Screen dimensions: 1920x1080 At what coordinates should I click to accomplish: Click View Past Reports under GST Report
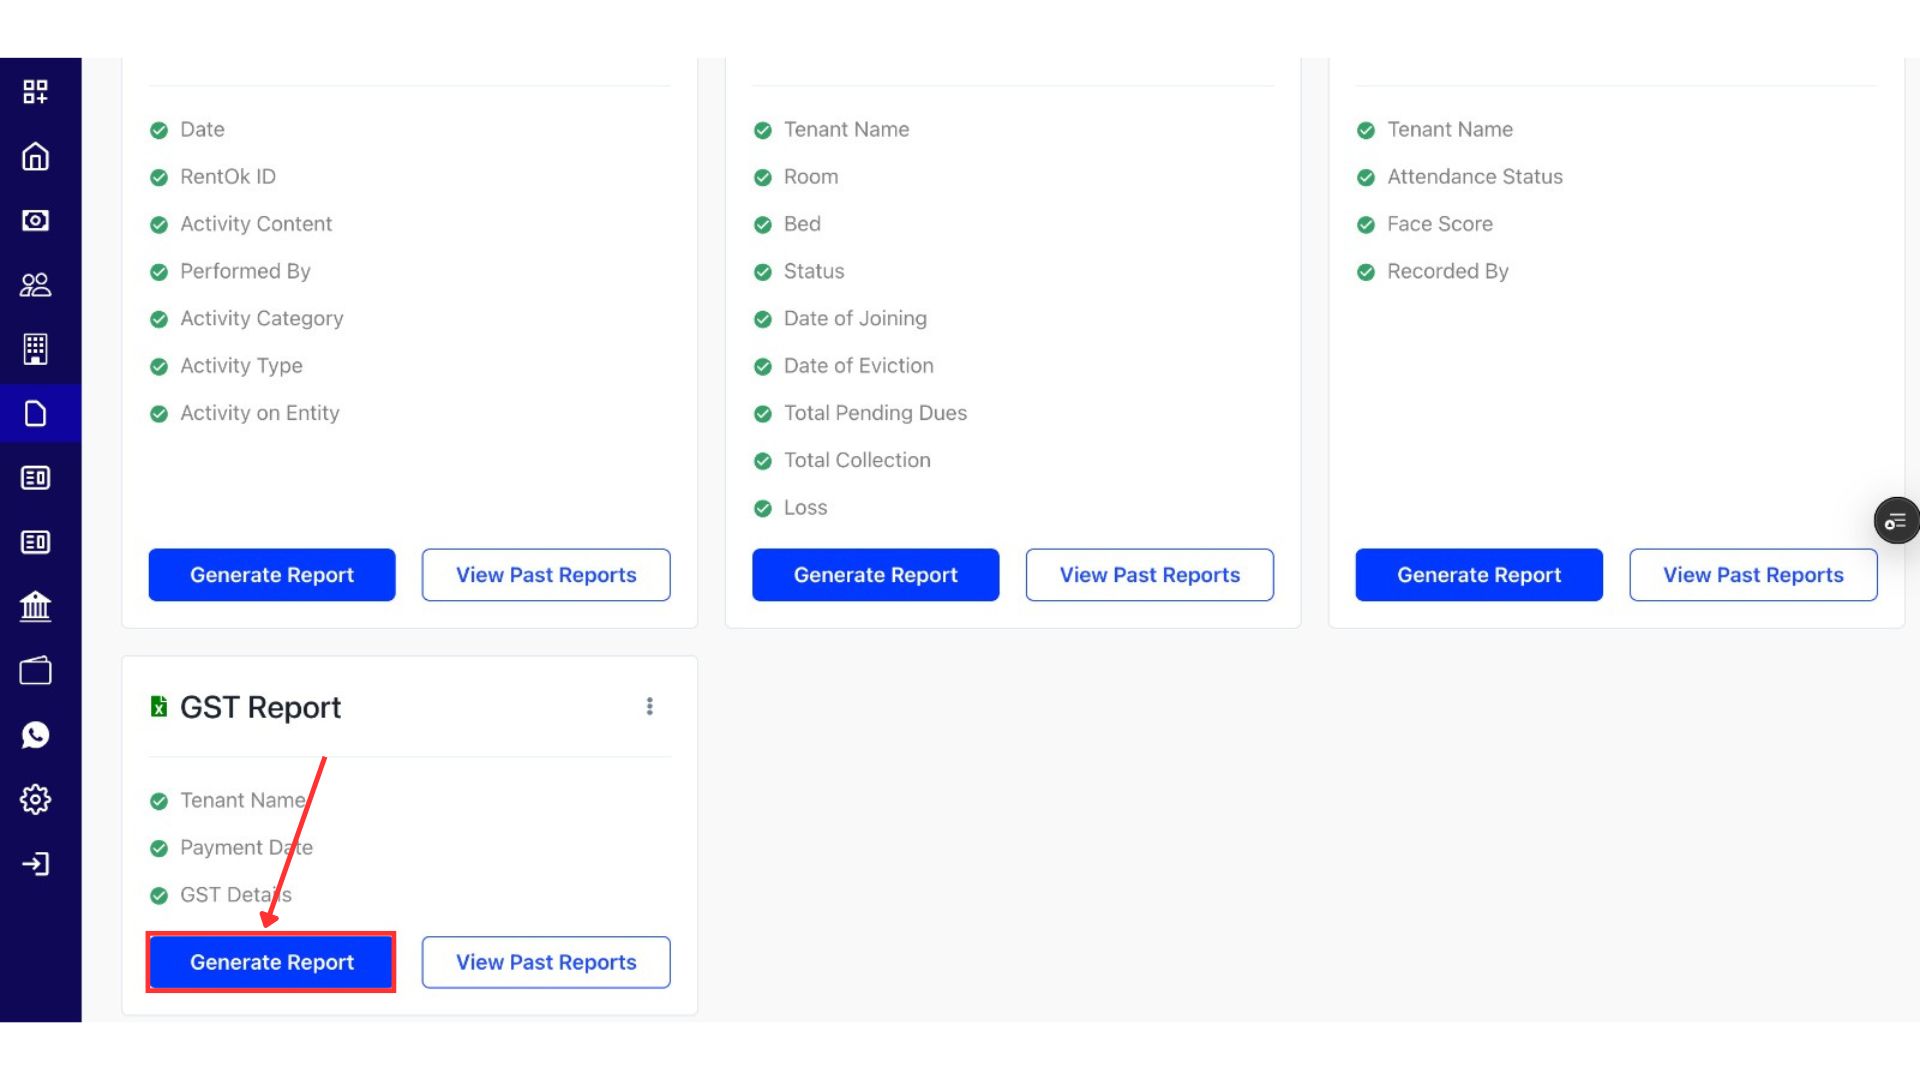click(546, 962)
